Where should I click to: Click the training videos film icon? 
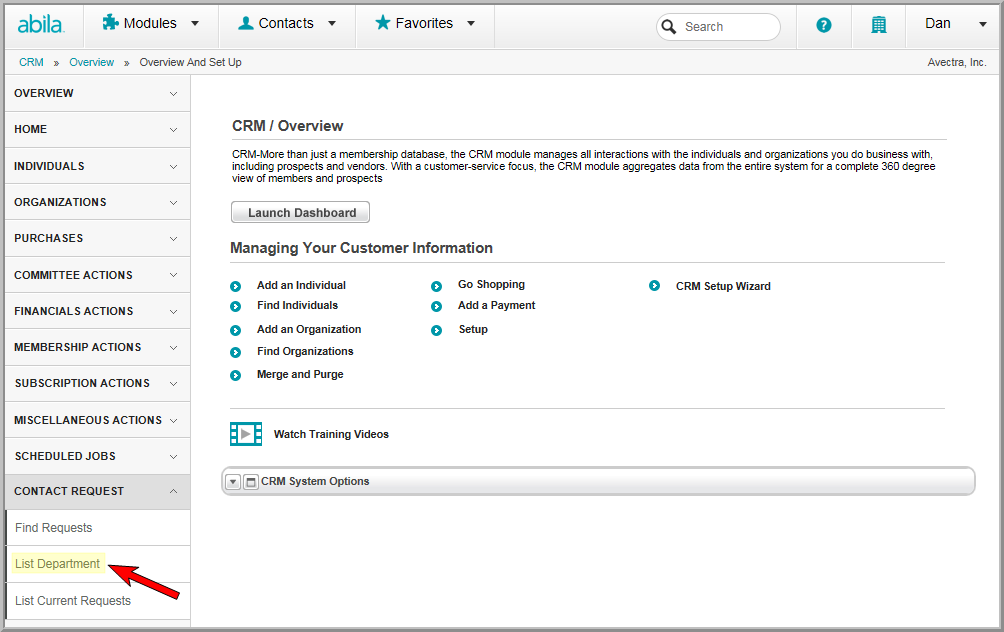coord(246,434)
